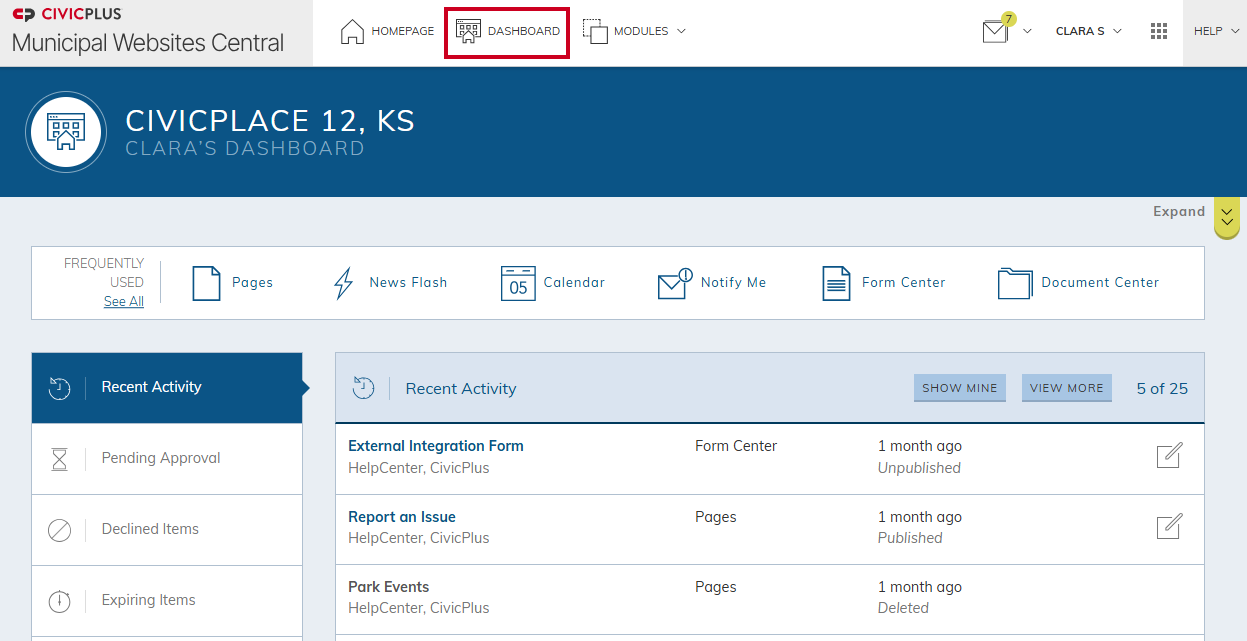Viewport: 1247px width, 641px height.
Task: Click the '5 of 25' count text
Action: coord(1162,389)
